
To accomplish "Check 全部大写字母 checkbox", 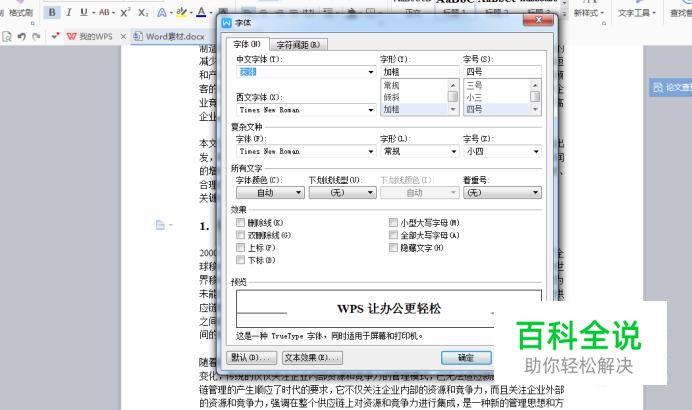I will tap(393, 235).
